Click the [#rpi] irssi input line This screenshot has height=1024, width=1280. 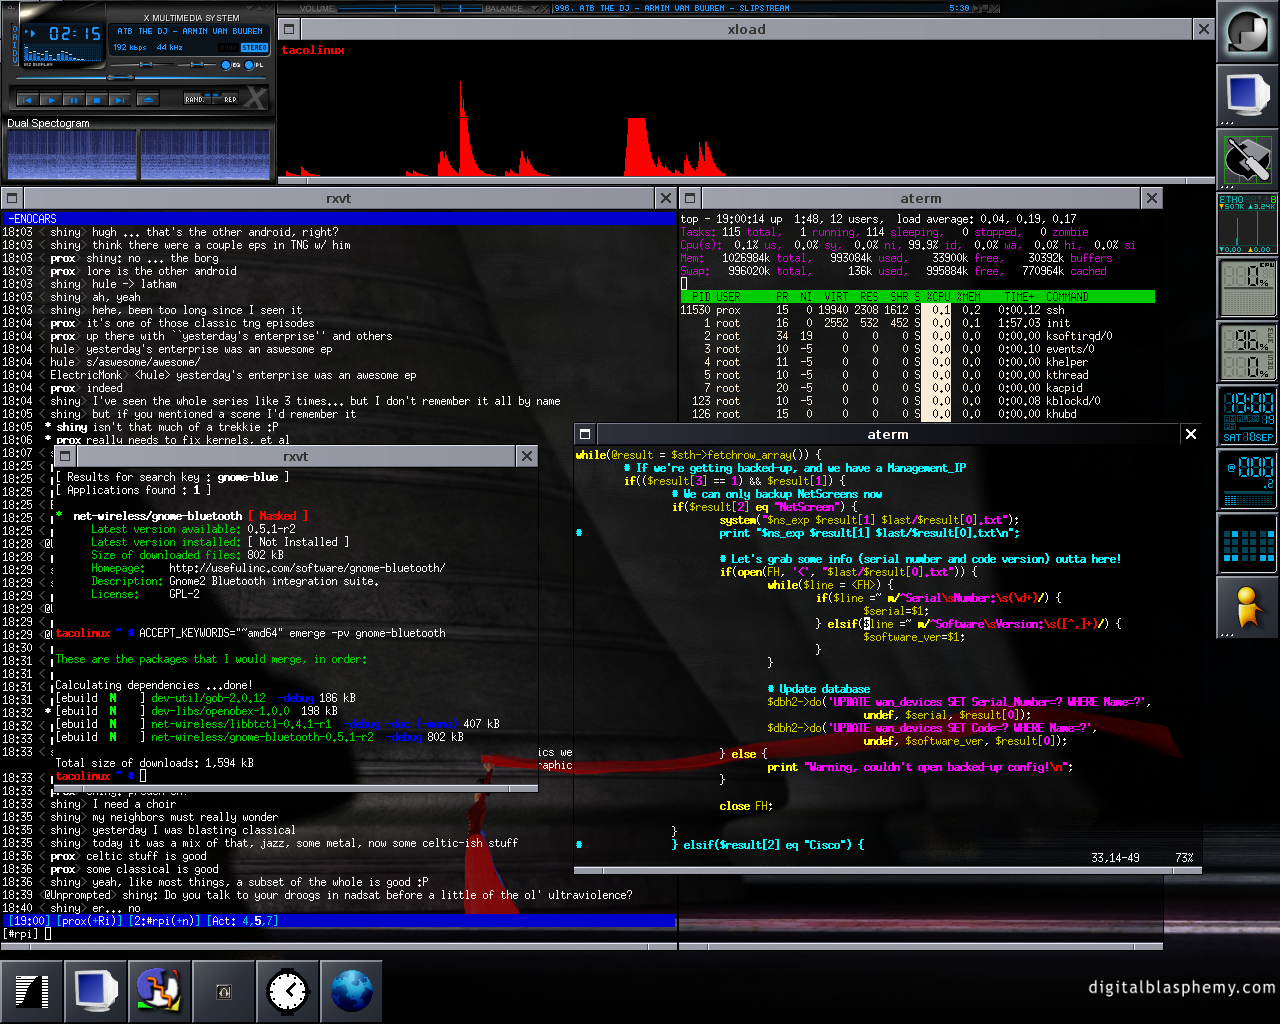(339, 934)
